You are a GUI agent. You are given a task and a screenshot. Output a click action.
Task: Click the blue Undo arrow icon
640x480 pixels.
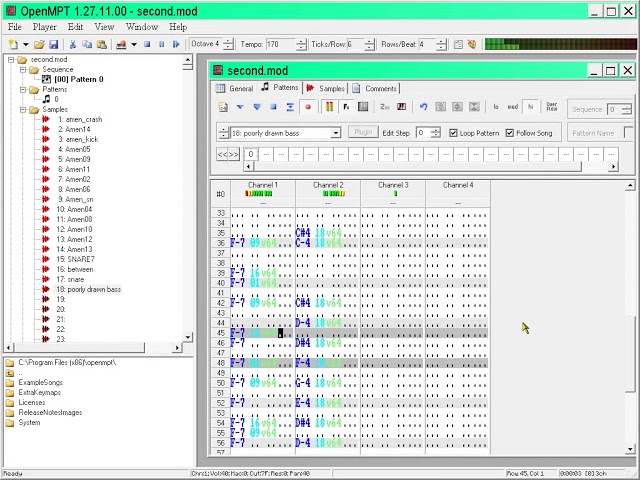[x=423, y=107]
